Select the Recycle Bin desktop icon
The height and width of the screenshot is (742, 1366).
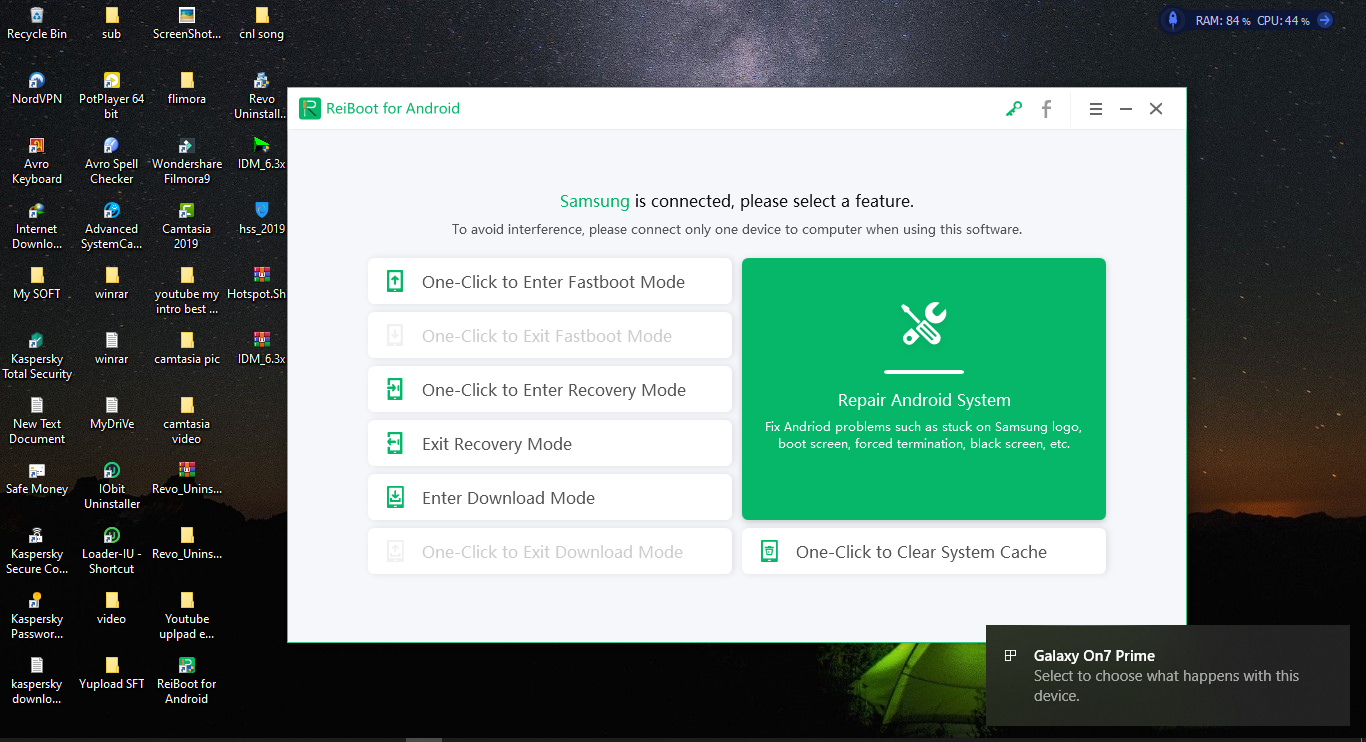(37, 24)
